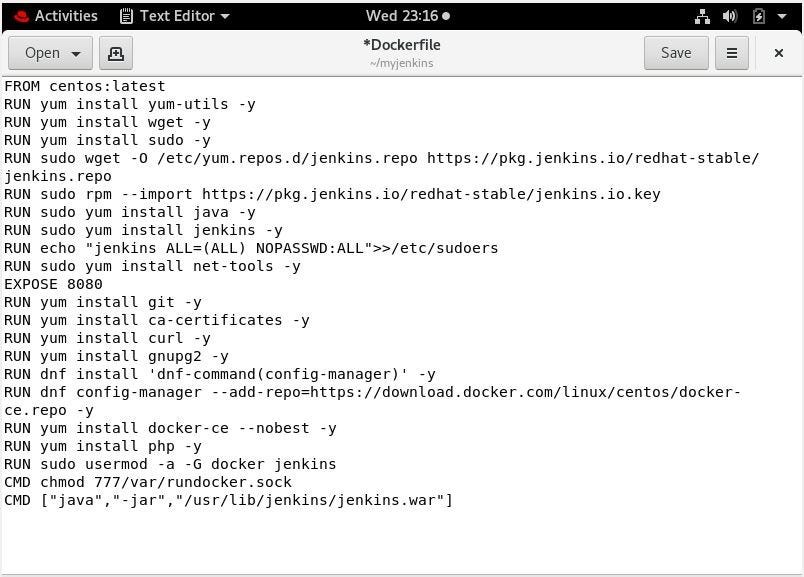Click the volume icon in the system tray
804x577 pixels.
(x=729, y=15)
